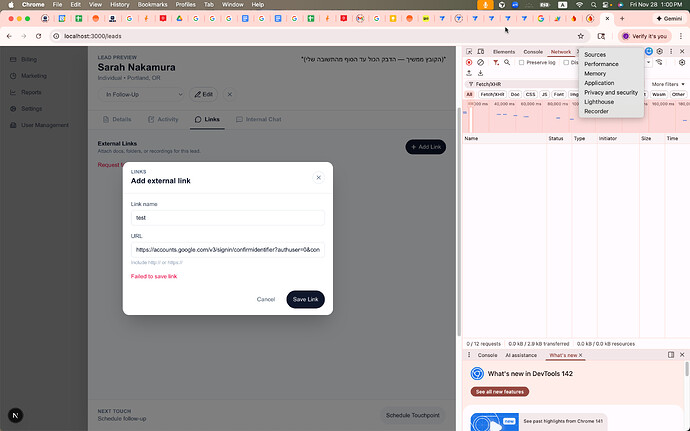Screen dimensions: 690x431
Task: Click the Verify it's you button
Action: (x=645, y=36)
